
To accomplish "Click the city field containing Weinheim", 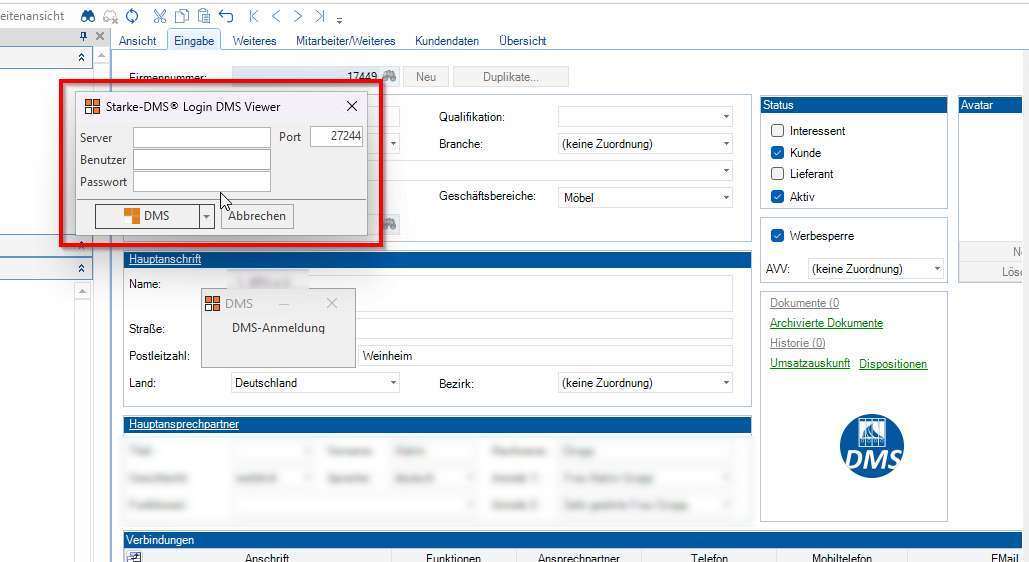I will (x=545, y=356).
